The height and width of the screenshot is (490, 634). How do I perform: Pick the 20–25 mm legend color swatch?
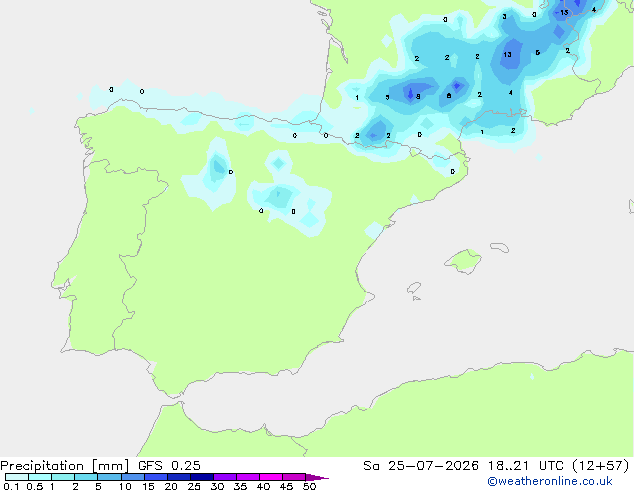179,477
